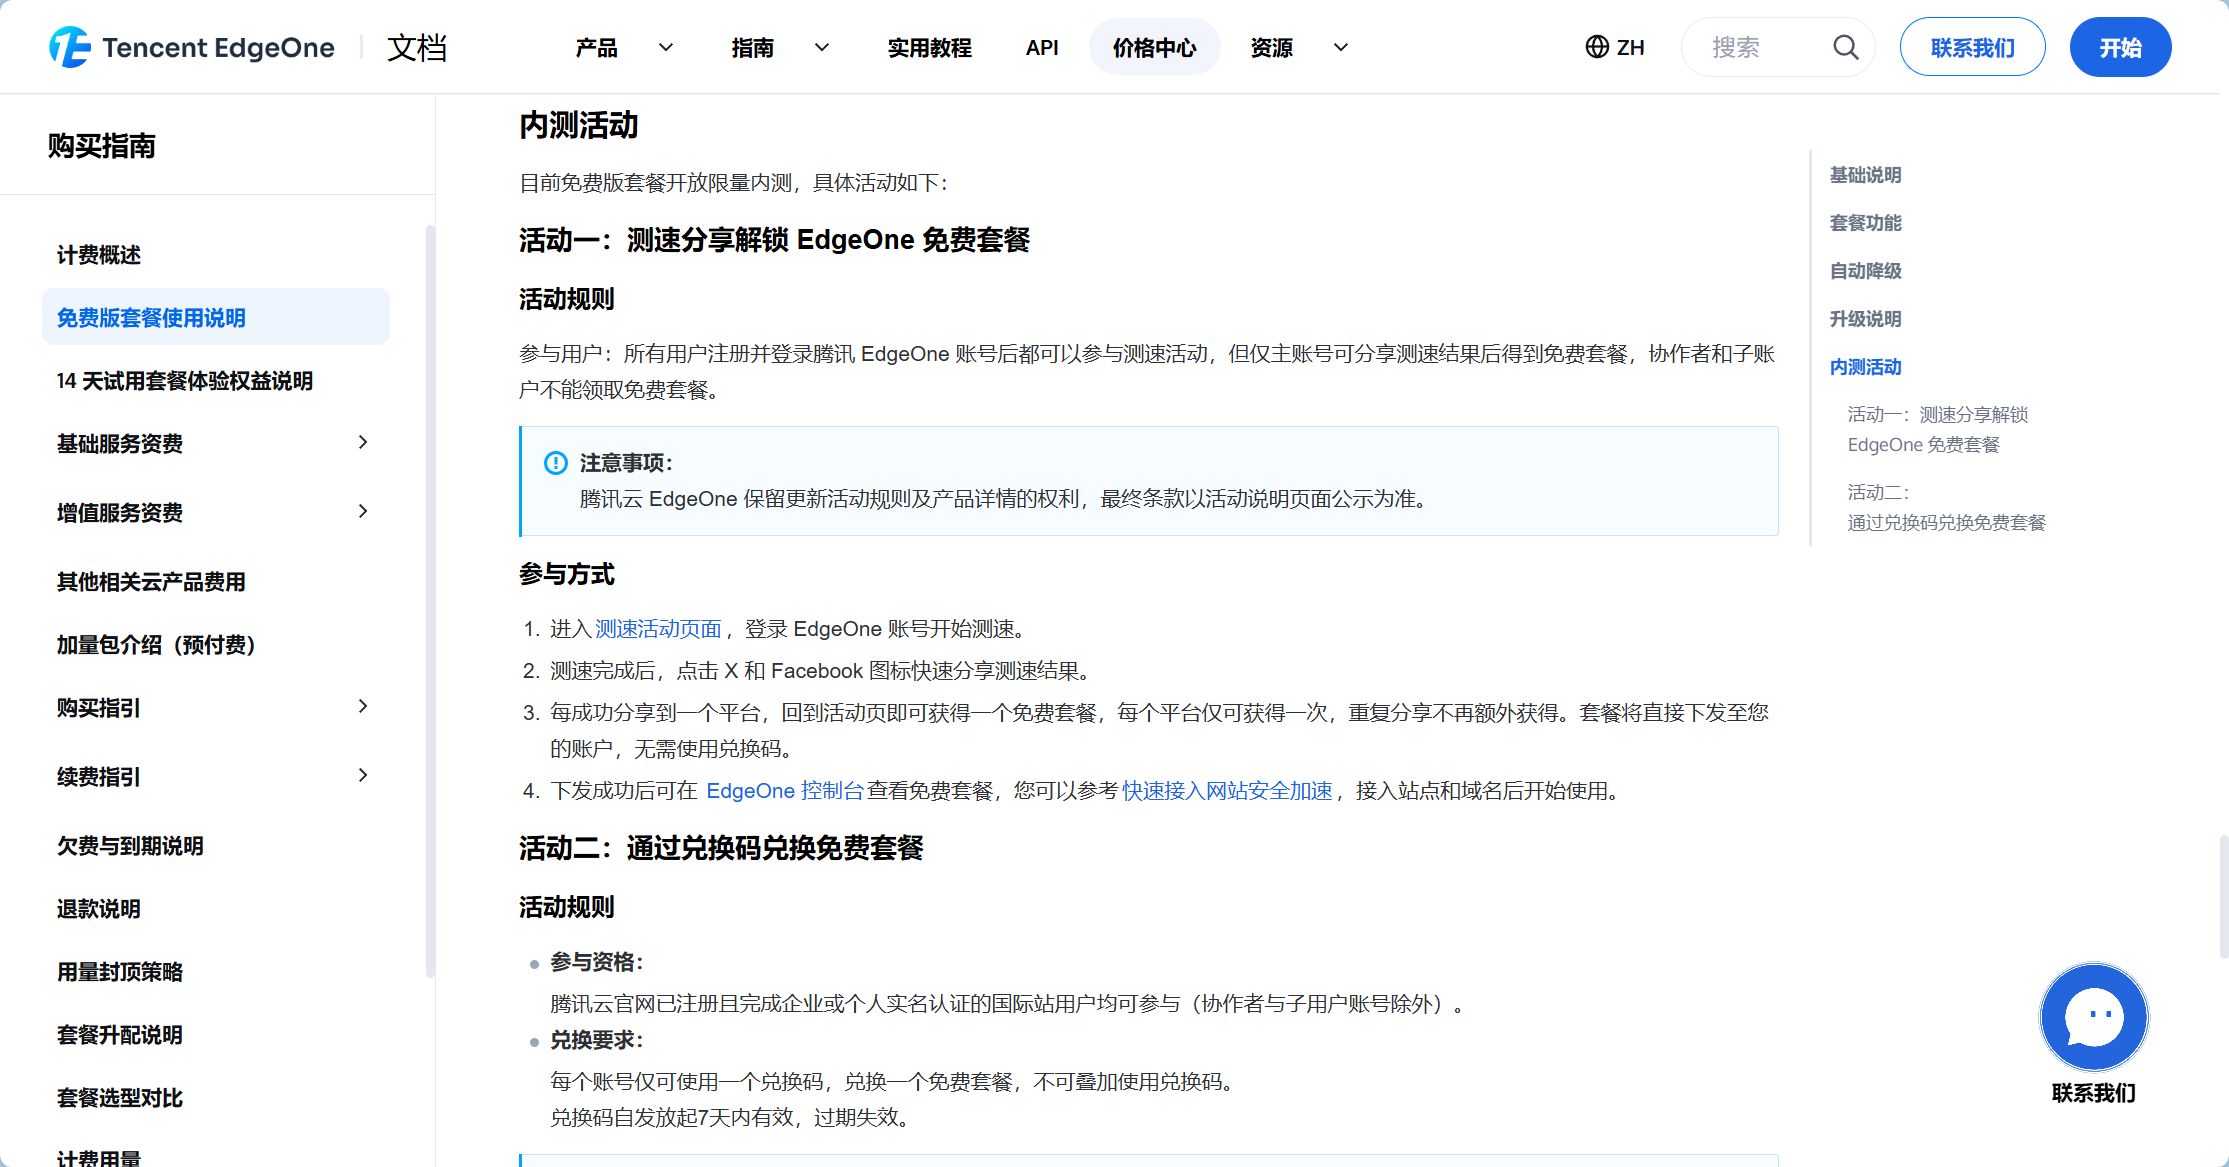This screenshot has width=2229, height=1167.
Task: Click the search magnifier icon
Action: pos(1845,47)
